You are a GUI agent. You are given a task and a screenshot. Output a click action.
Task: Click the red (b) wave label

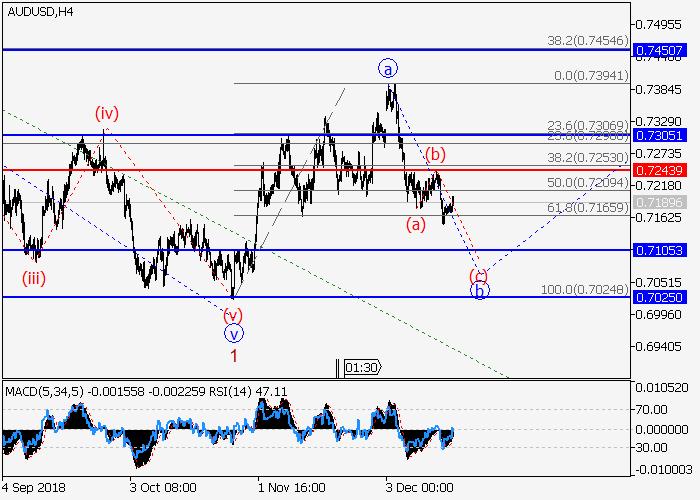click(434, 154)
